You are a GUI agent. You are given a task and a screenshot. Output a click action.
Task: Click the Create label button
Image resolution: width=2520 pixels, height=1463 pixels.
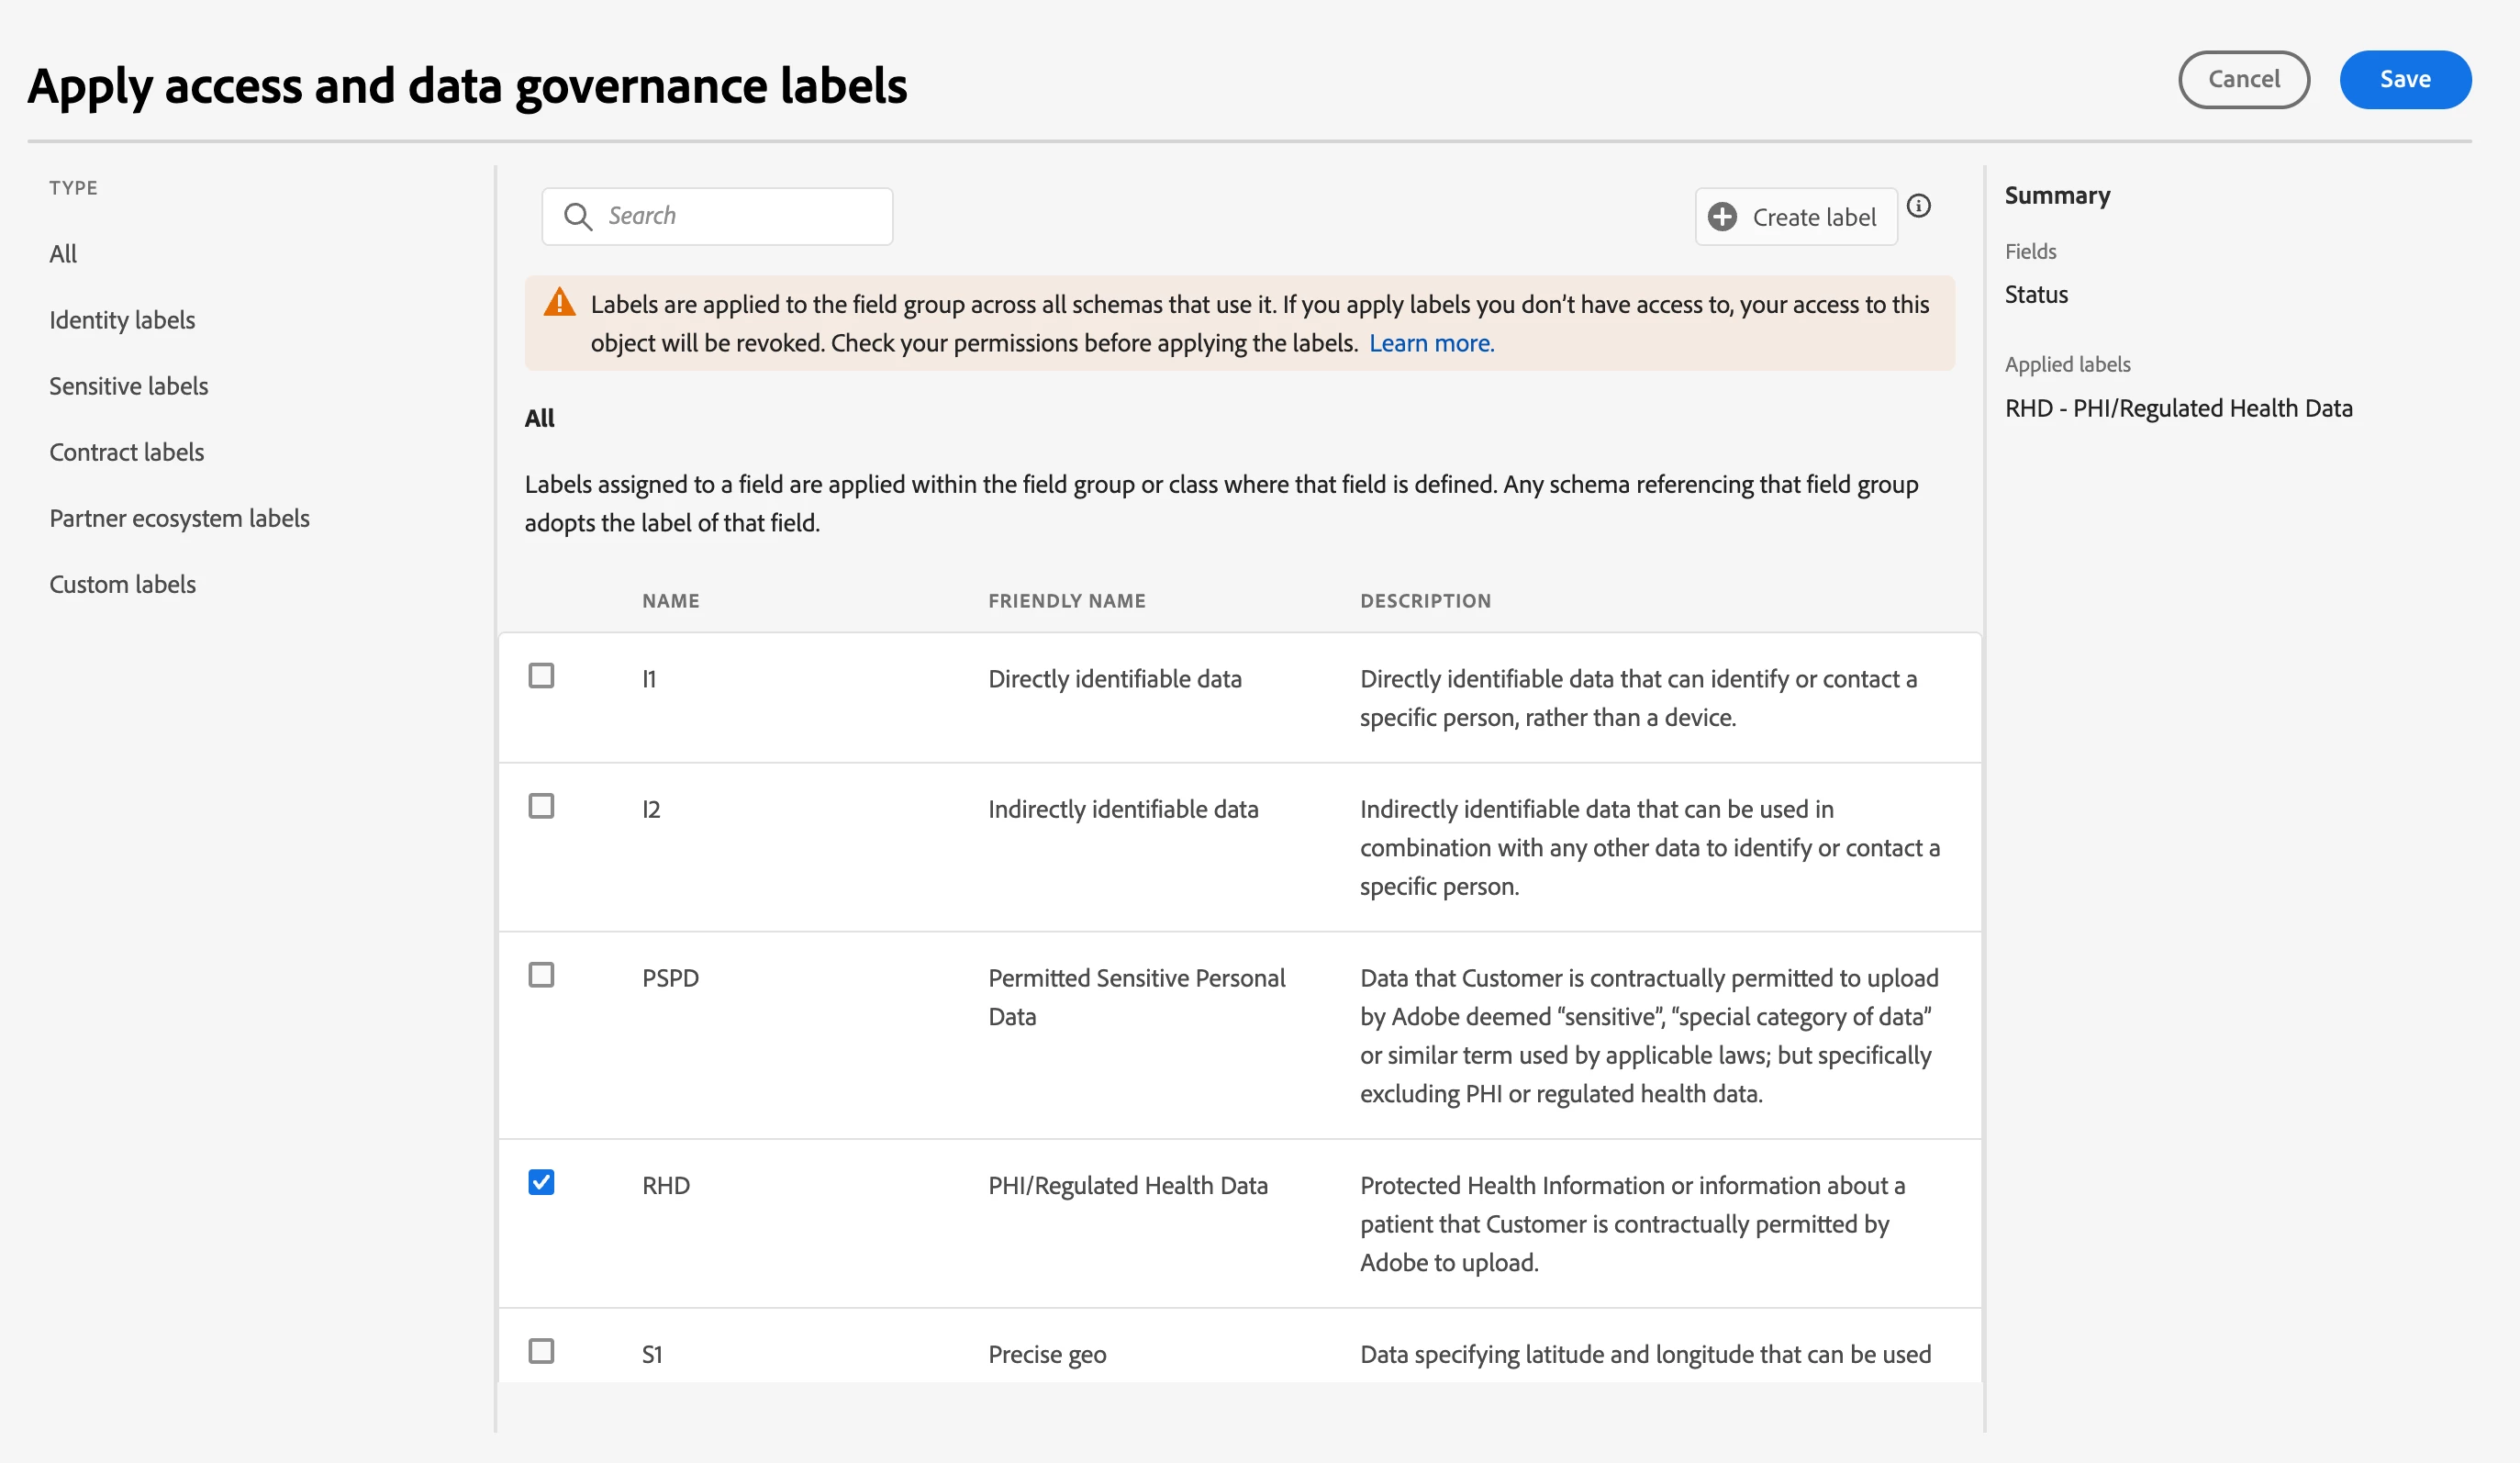pyautogui.click(x=1796, y=217)
